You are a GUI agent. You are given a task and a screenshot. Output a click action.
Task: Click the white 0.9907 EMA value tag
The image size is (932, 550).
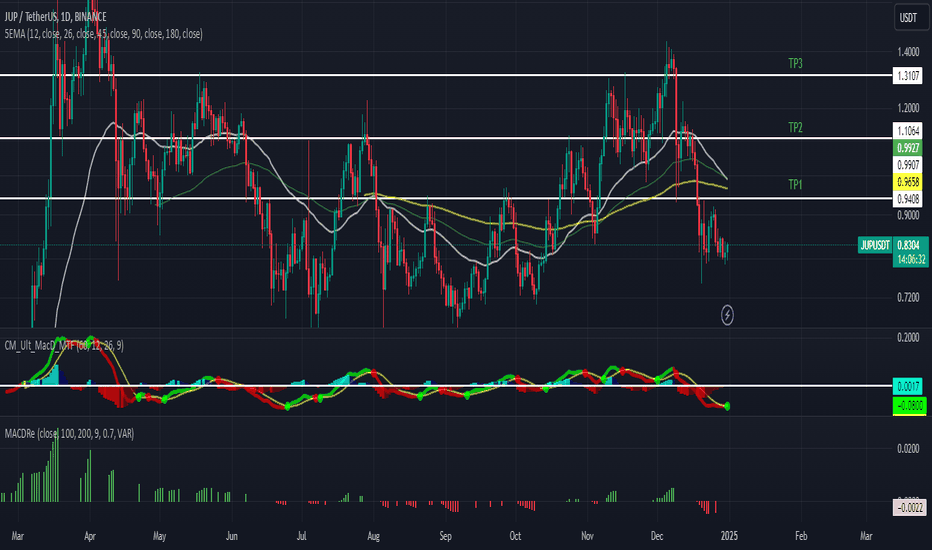[x=908, y=165]
